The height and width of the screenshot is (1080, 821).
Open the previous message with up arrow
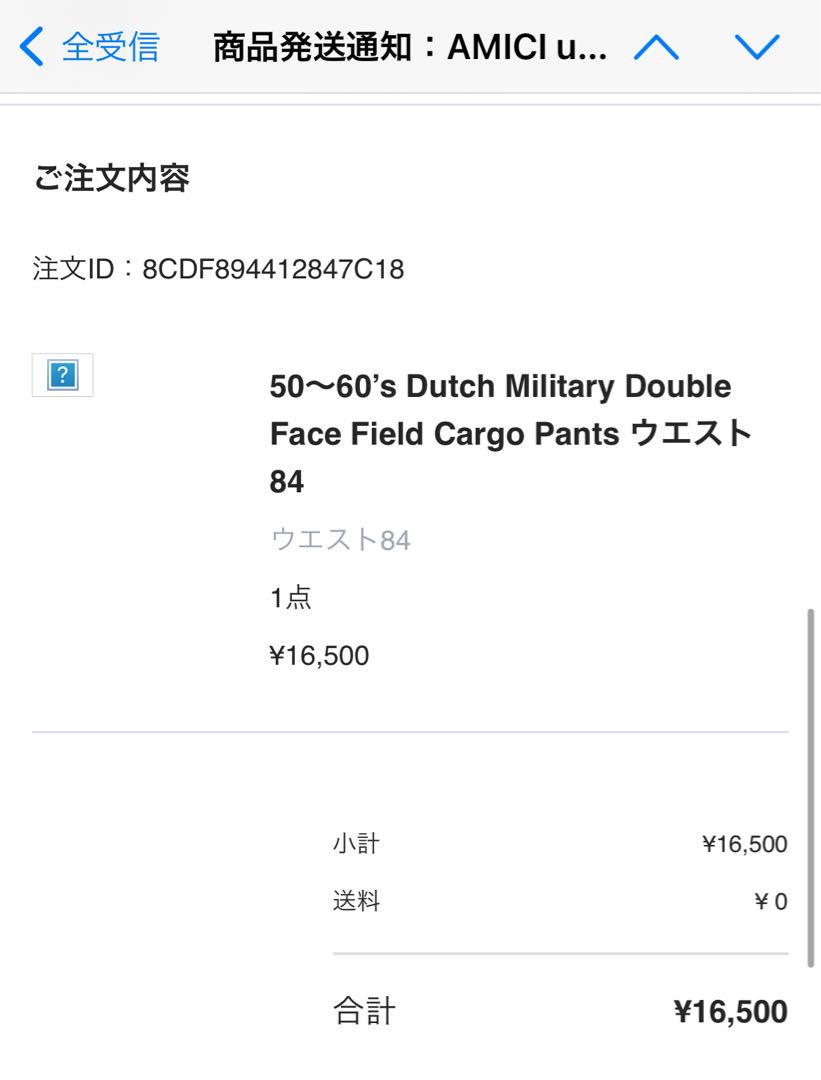click(x=656, y=47)
